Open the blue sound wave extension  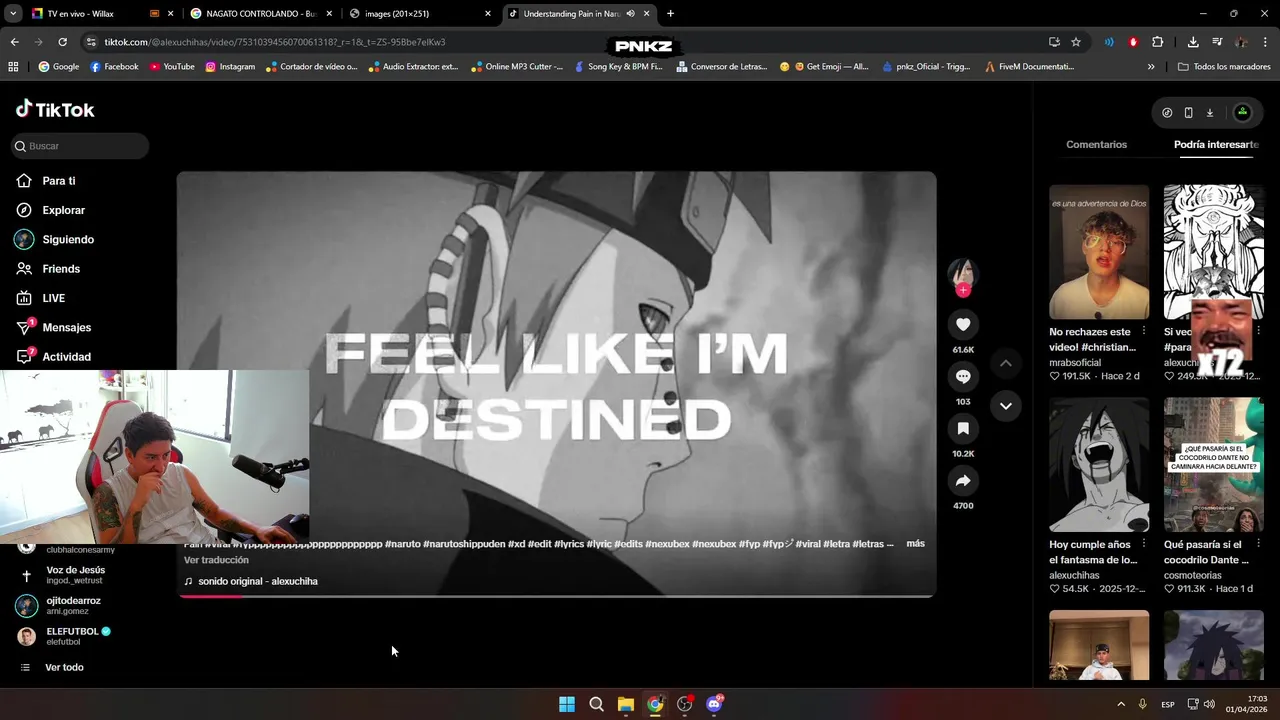[1109, 42]
